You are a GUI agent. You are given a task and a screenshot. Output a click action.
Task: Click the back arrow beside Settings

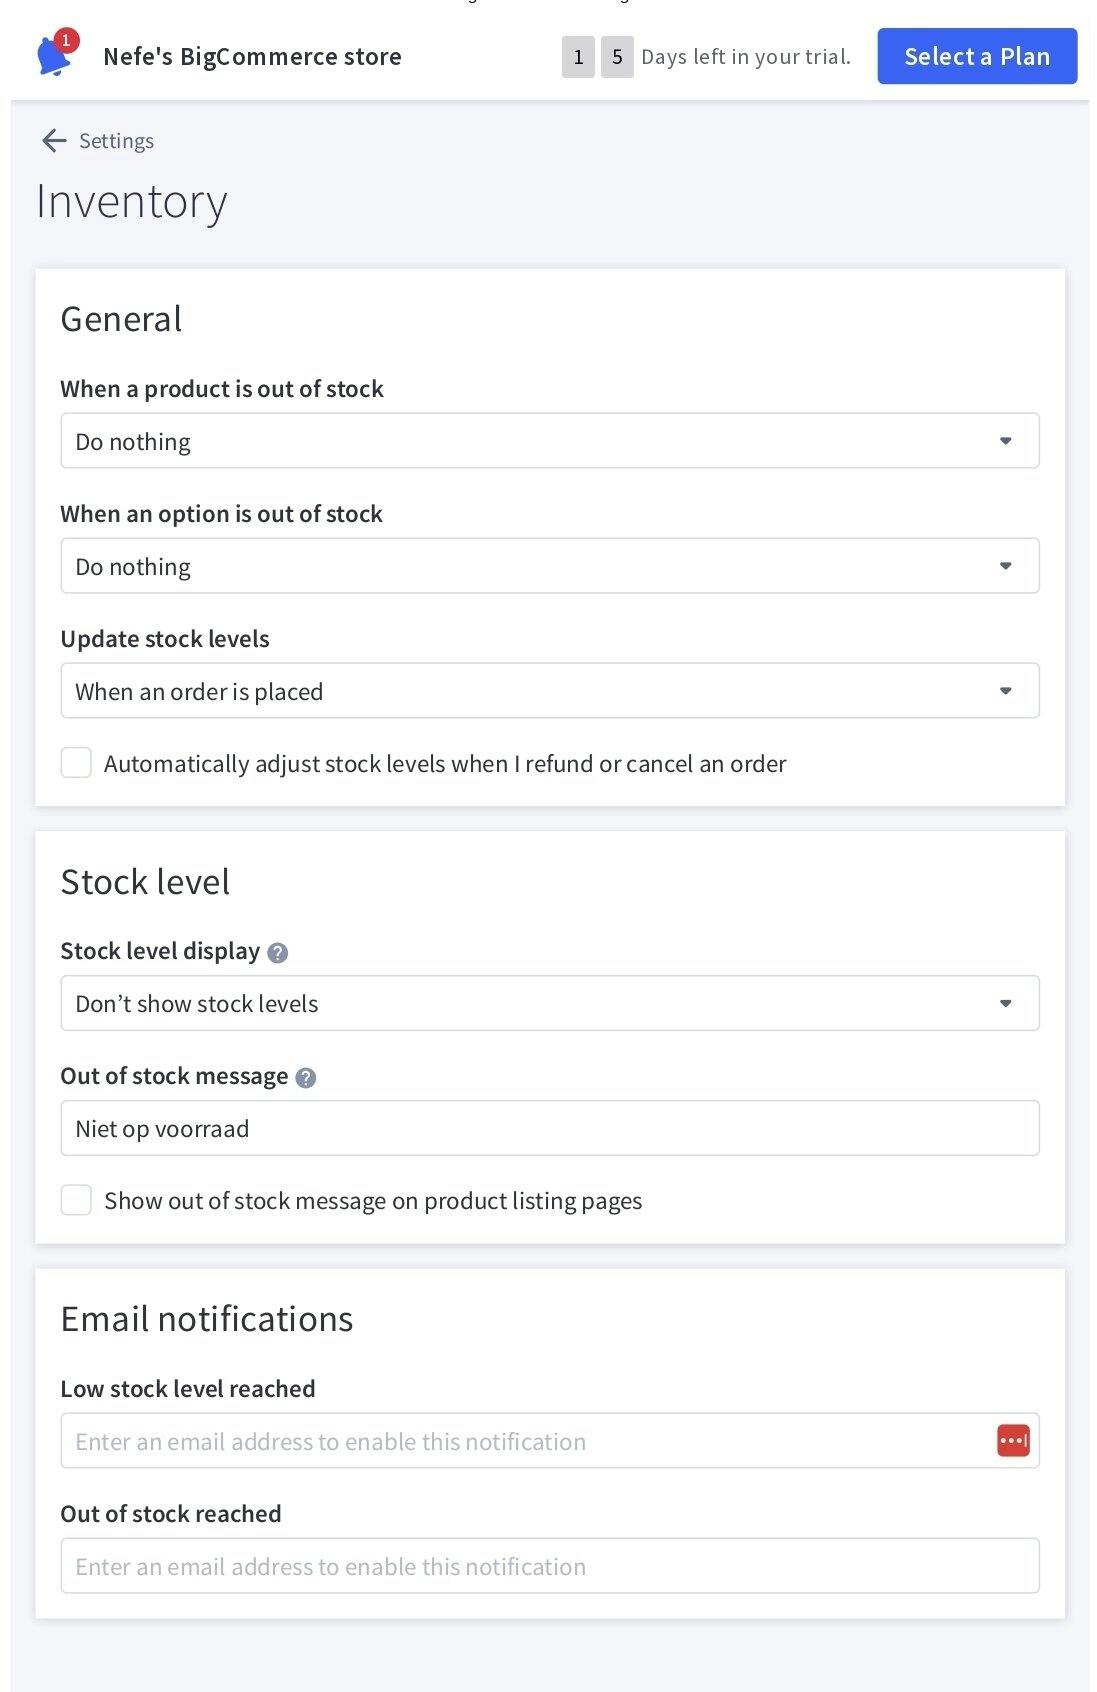52,140
